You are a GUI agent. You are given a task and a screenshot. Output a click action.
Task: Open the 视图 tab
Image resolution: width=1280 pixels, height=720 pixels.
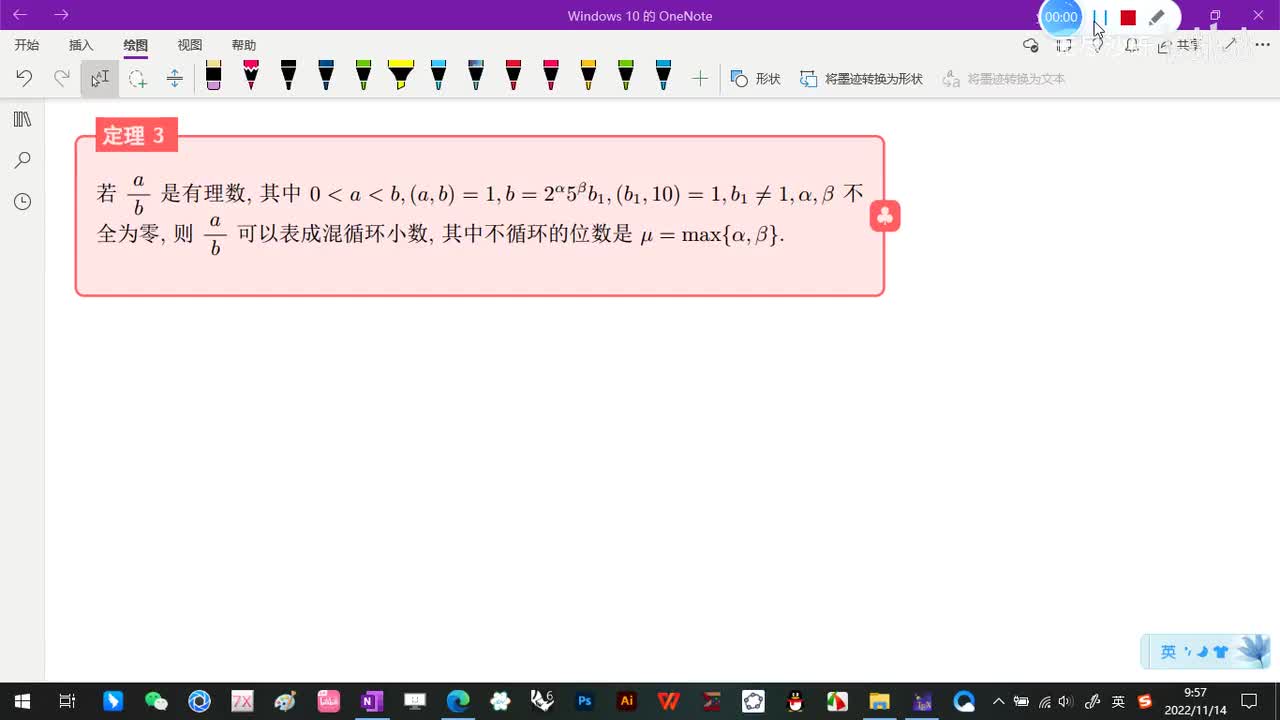[x=189, y=45]
